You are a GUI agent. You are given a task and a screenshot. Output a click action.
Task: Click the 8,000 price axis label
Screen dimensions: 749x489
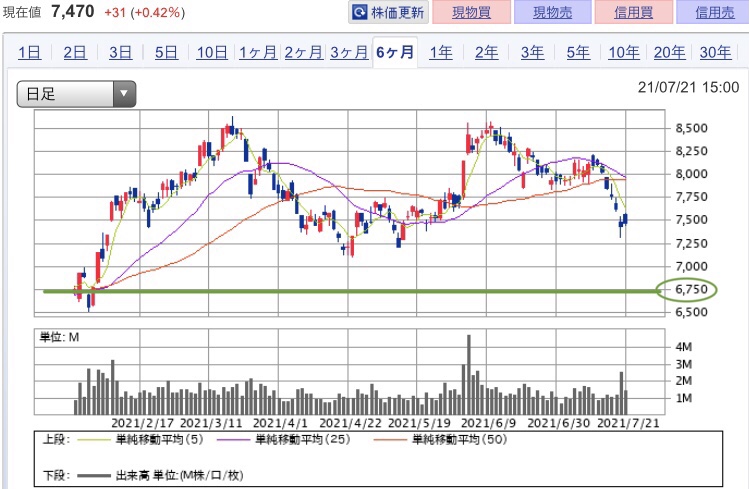(691, 174)
